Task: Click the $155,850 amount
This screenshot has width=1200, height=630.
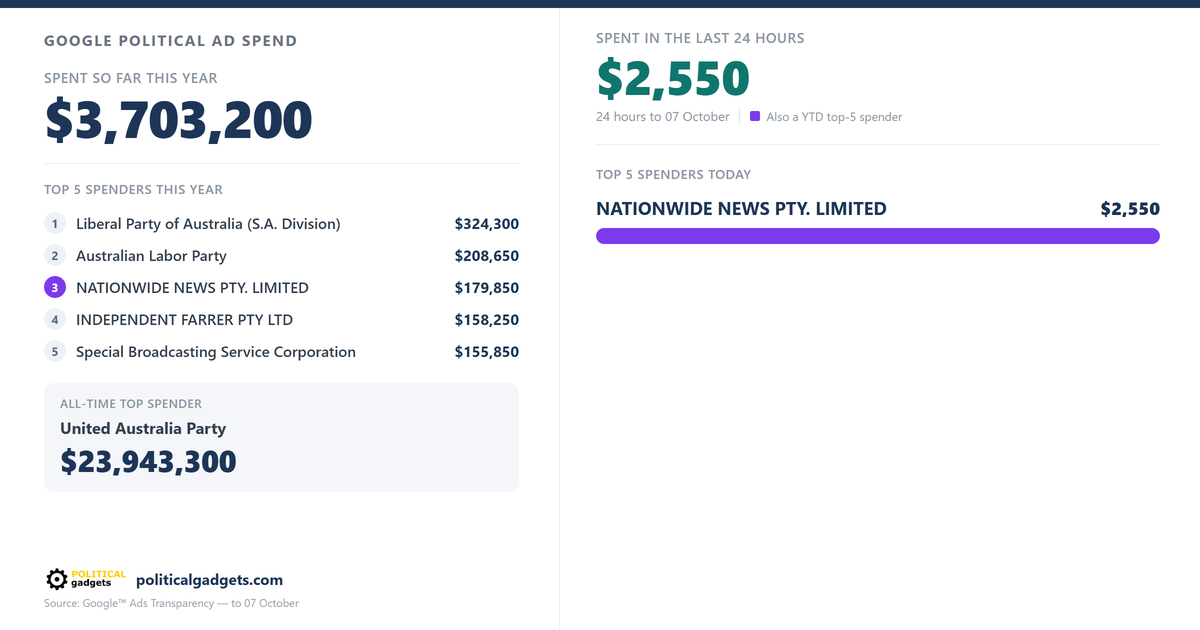Action: pyautogui.click(x=487, y=352)
